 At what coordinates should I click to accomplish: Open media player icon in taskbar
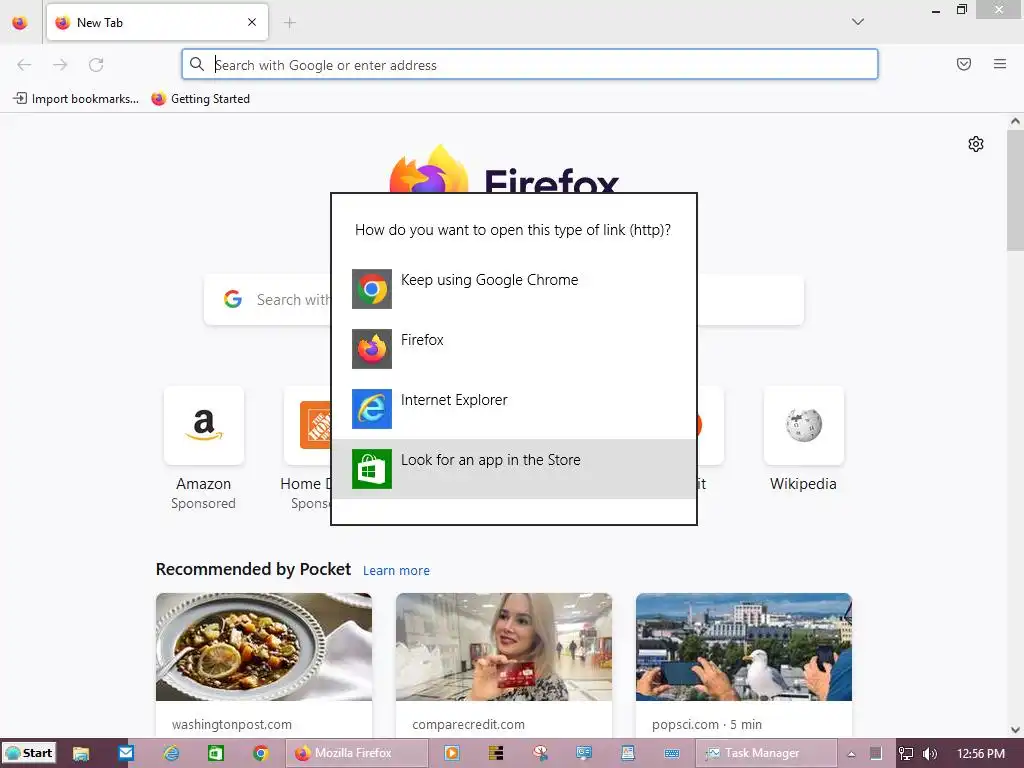click(x=451, y=753)
